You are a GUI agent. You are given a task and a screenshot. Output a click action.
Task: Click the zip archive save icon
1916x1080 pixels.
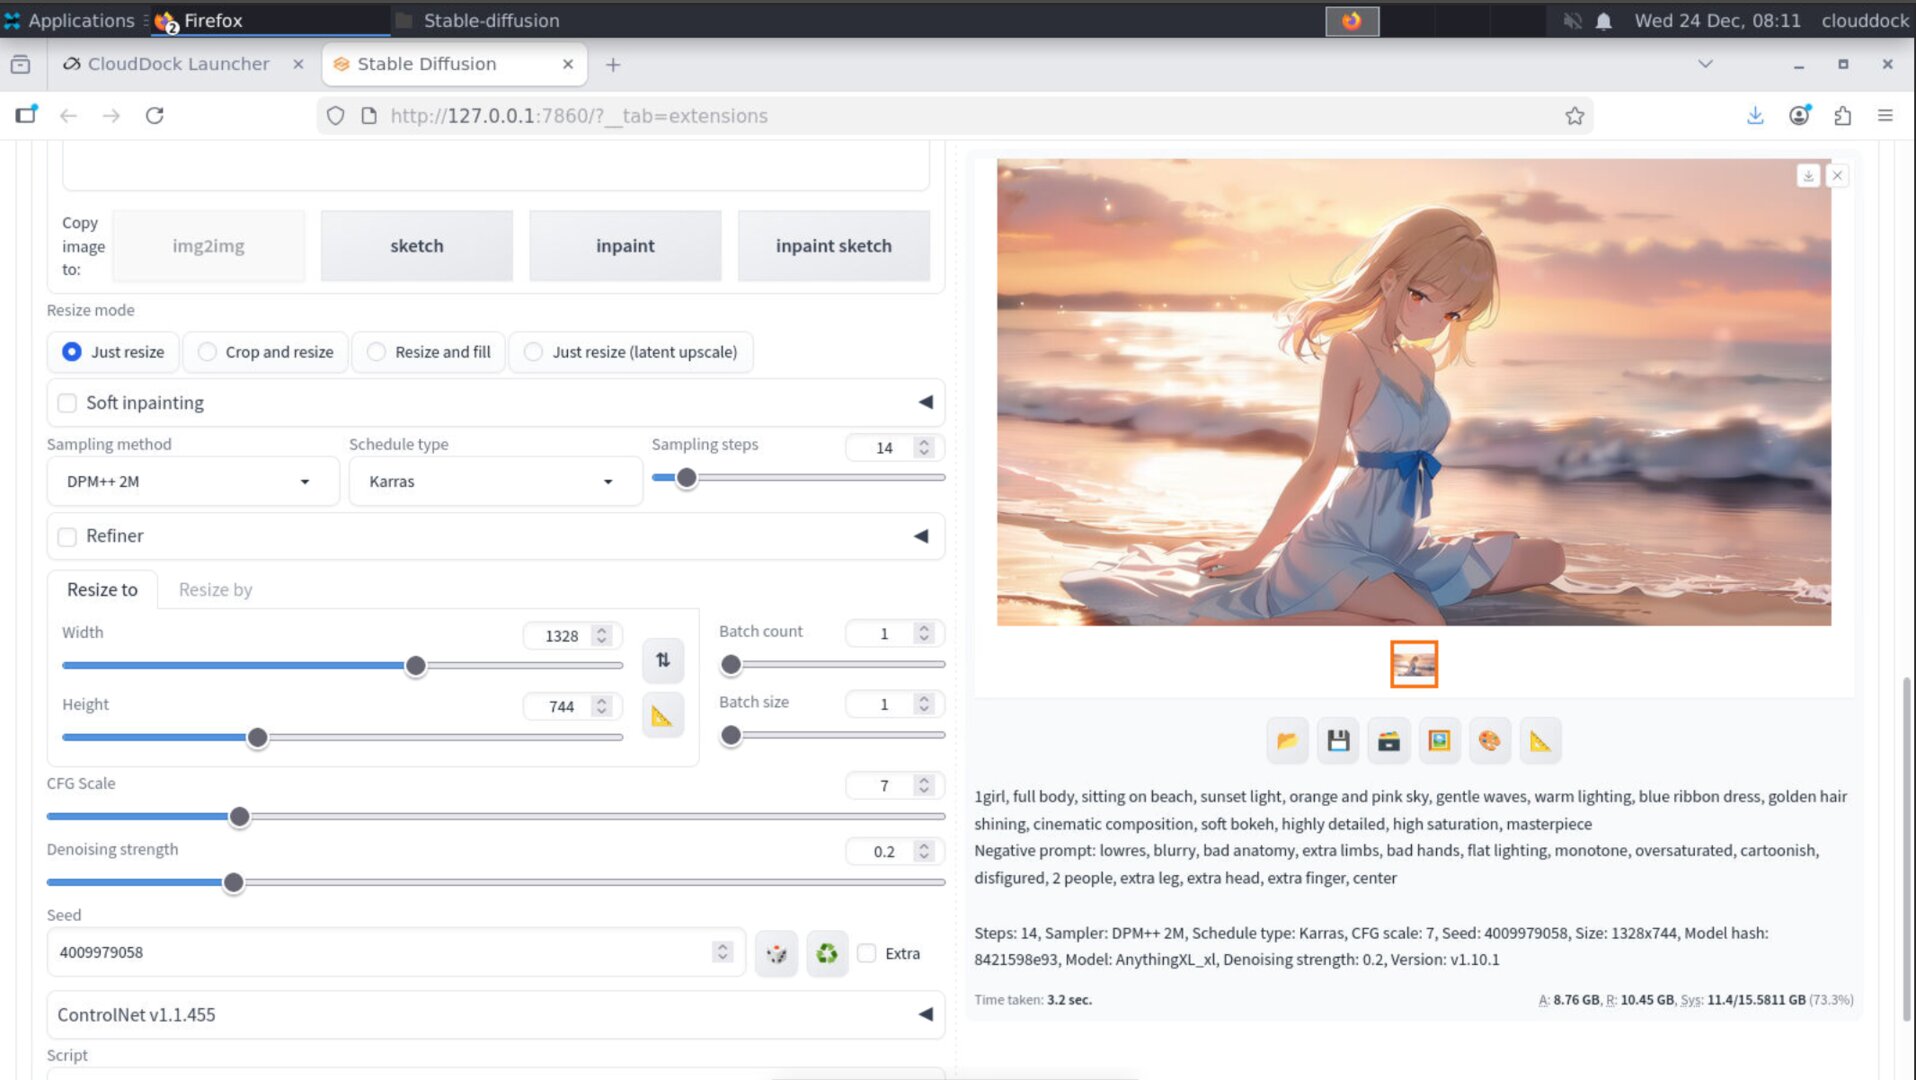(x=1388, y=741)
